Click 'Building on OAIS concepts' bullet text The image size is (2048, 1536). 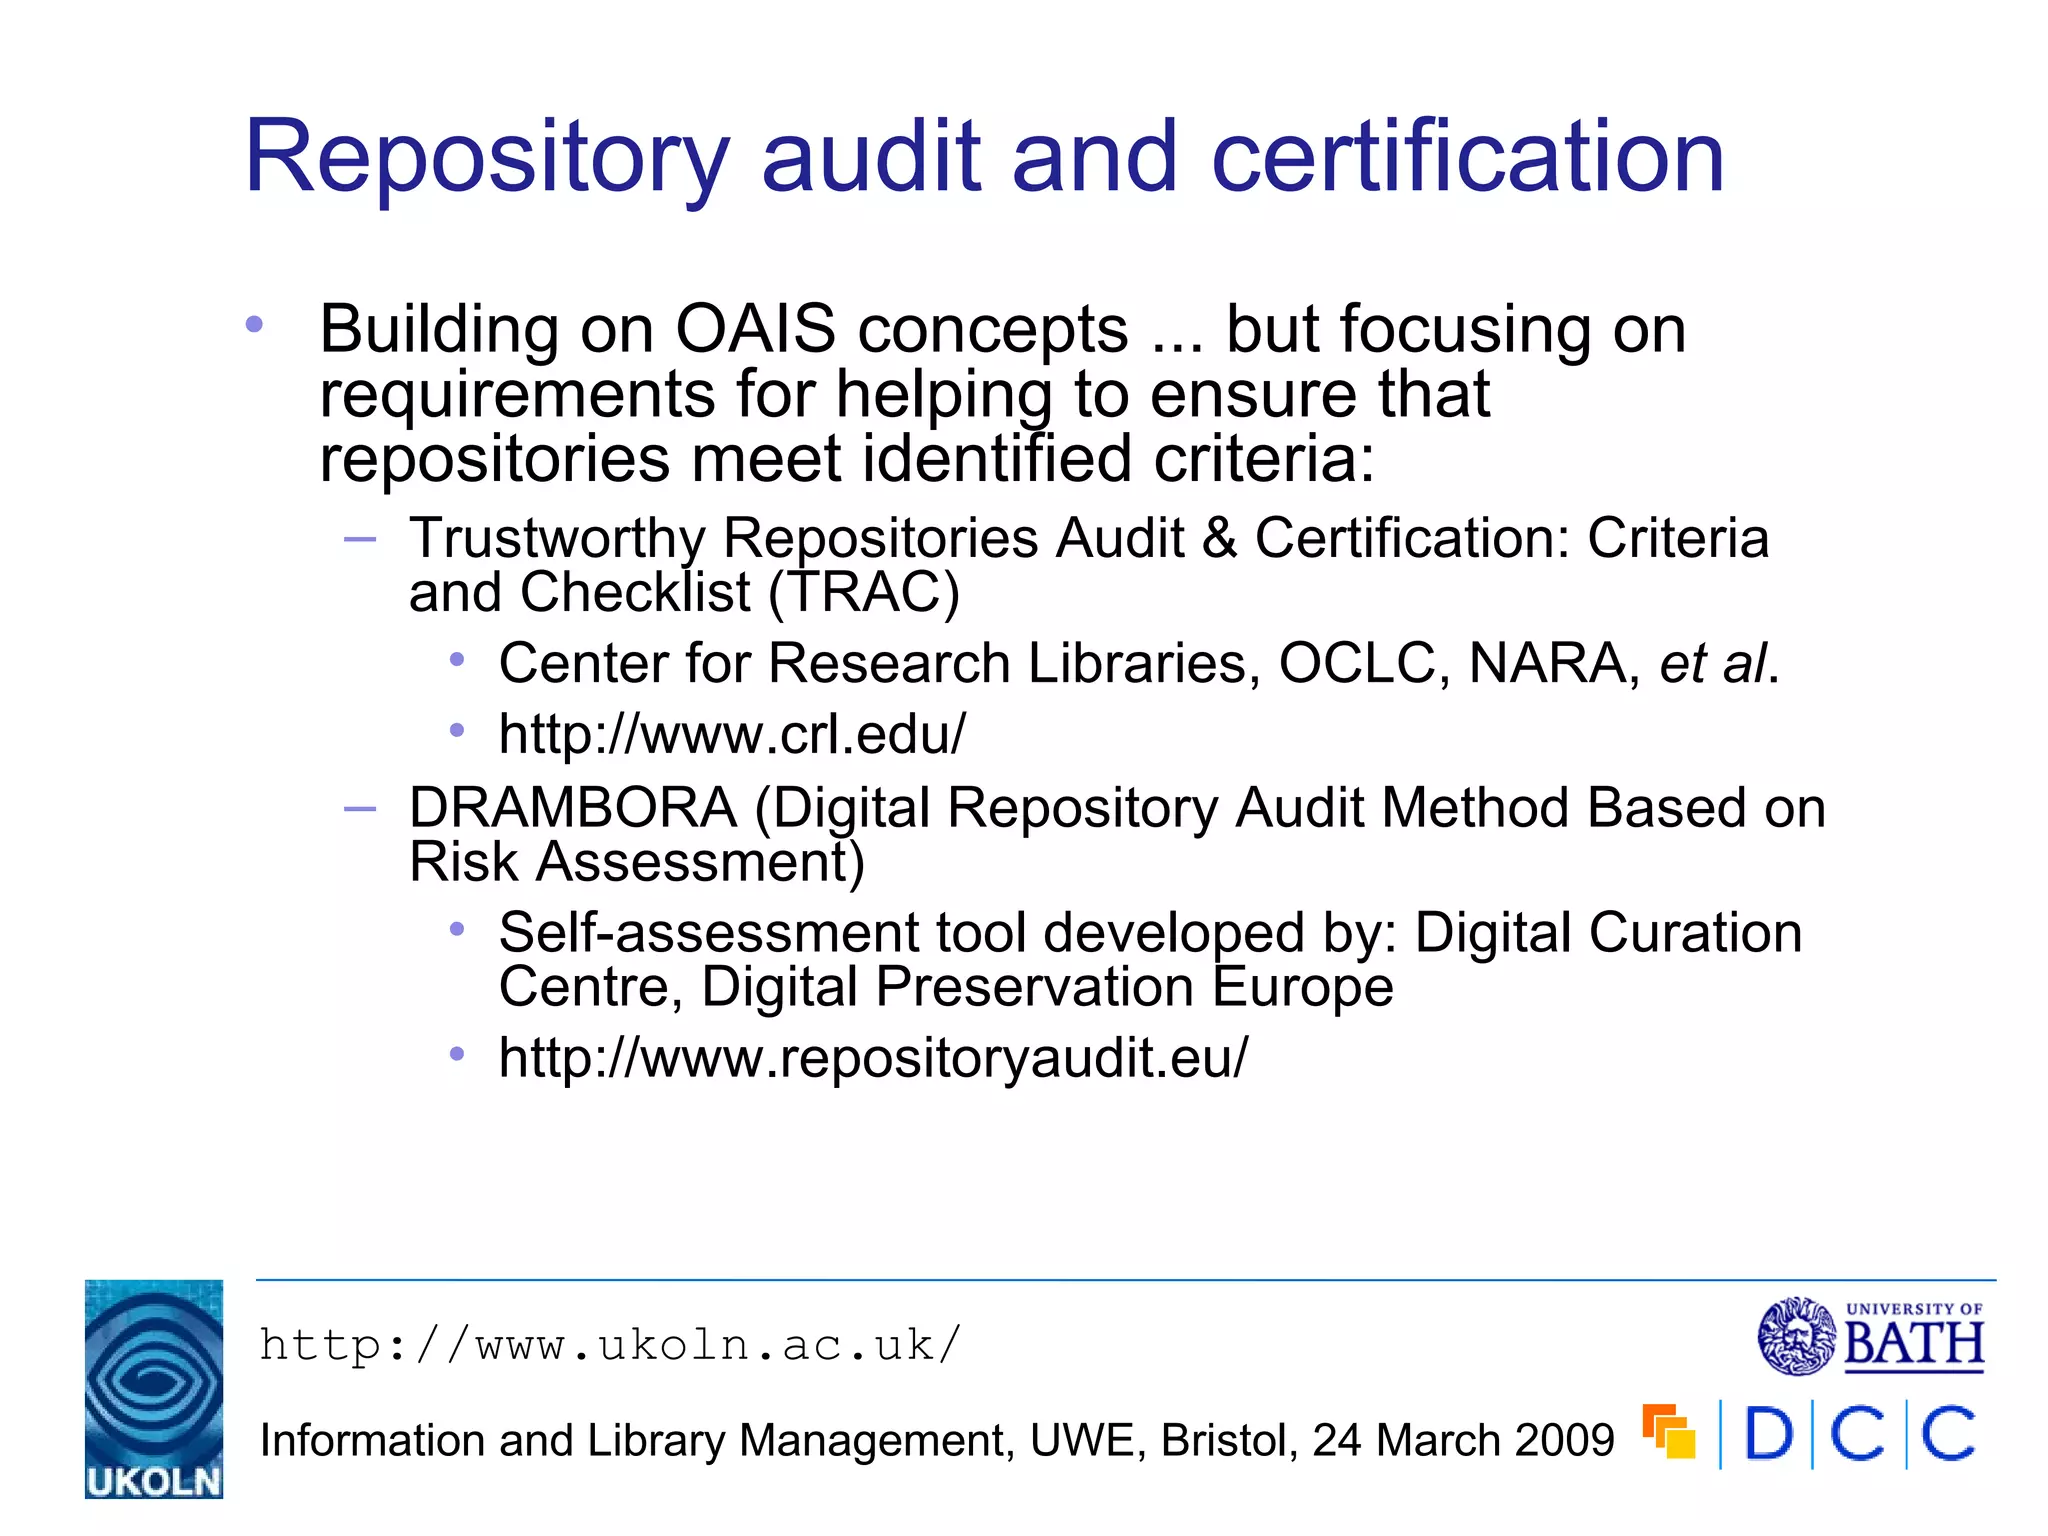coord(1003,331)
